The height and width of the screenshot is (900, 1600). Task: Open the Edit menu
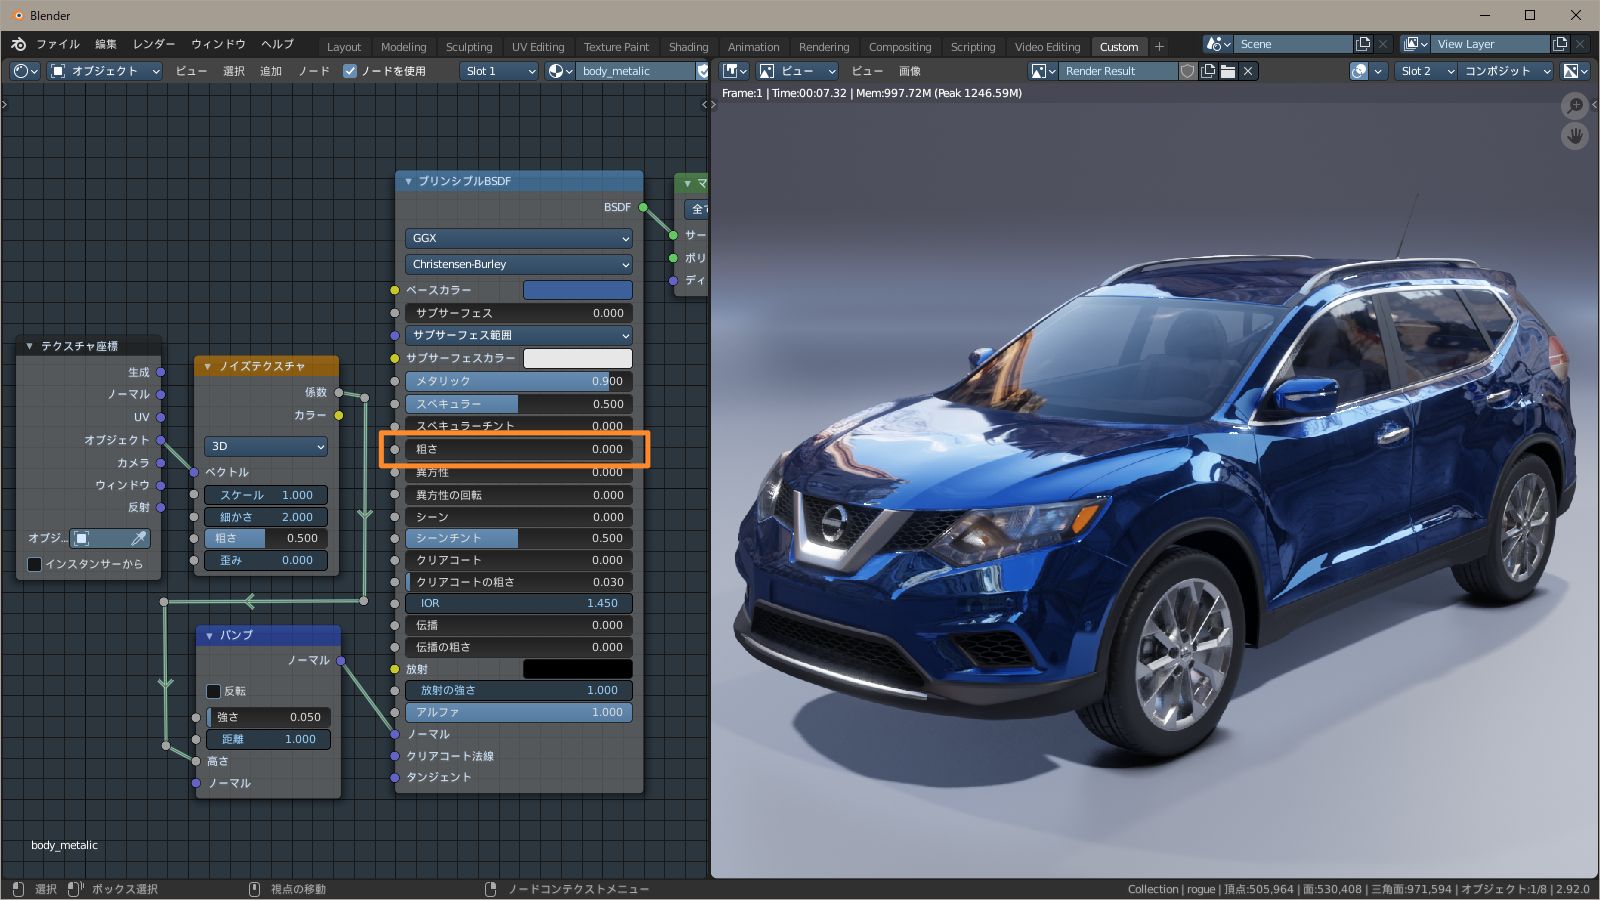pos(106,44)
